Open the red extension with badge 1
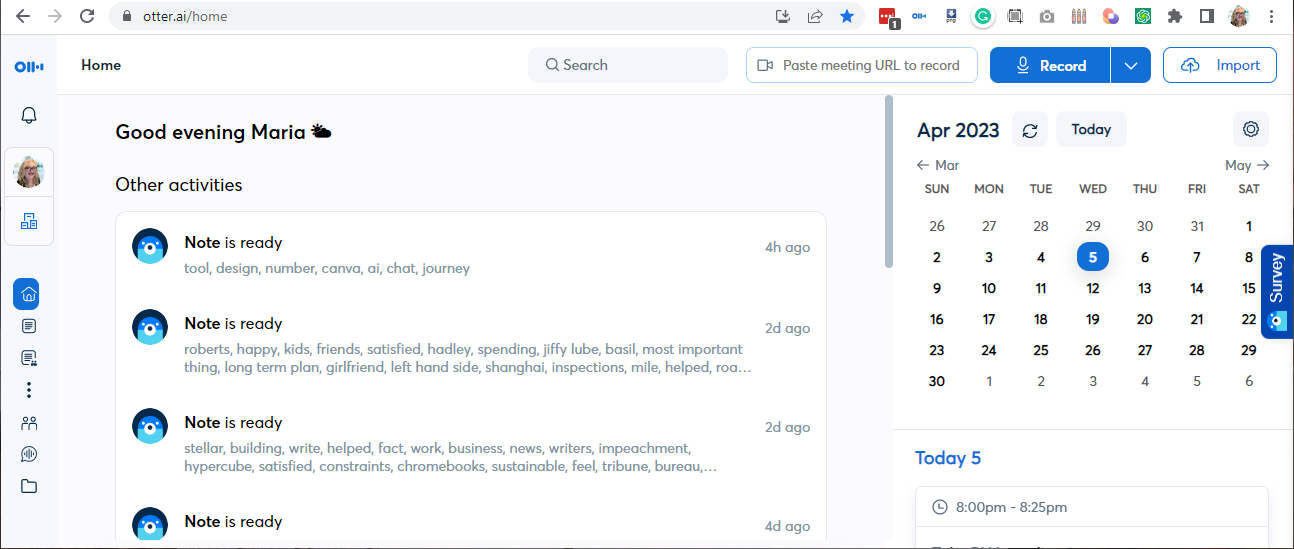 tap(887, 17)
